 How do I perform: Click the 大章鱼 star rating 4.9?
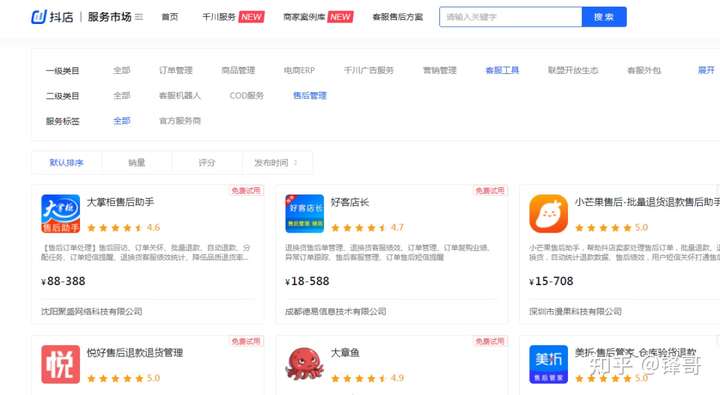point(367,378)
